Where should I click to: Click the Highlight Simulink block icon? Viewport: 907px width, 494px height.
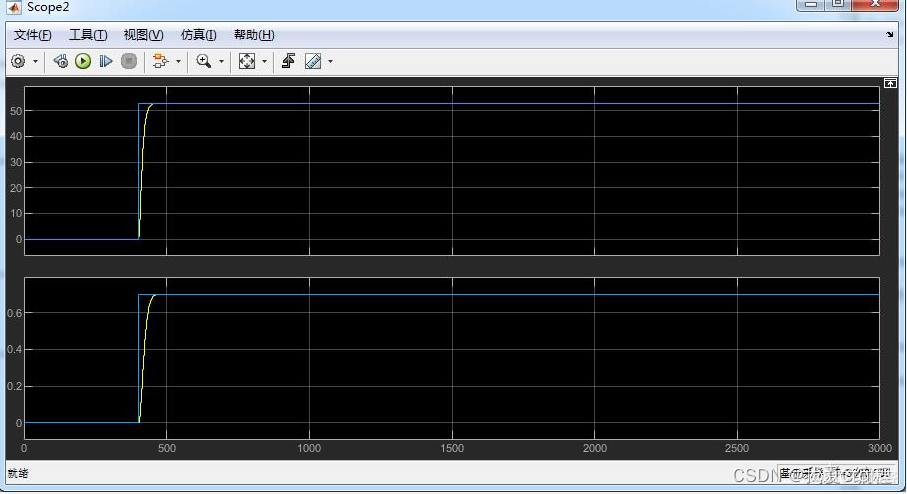coord(160,61)
